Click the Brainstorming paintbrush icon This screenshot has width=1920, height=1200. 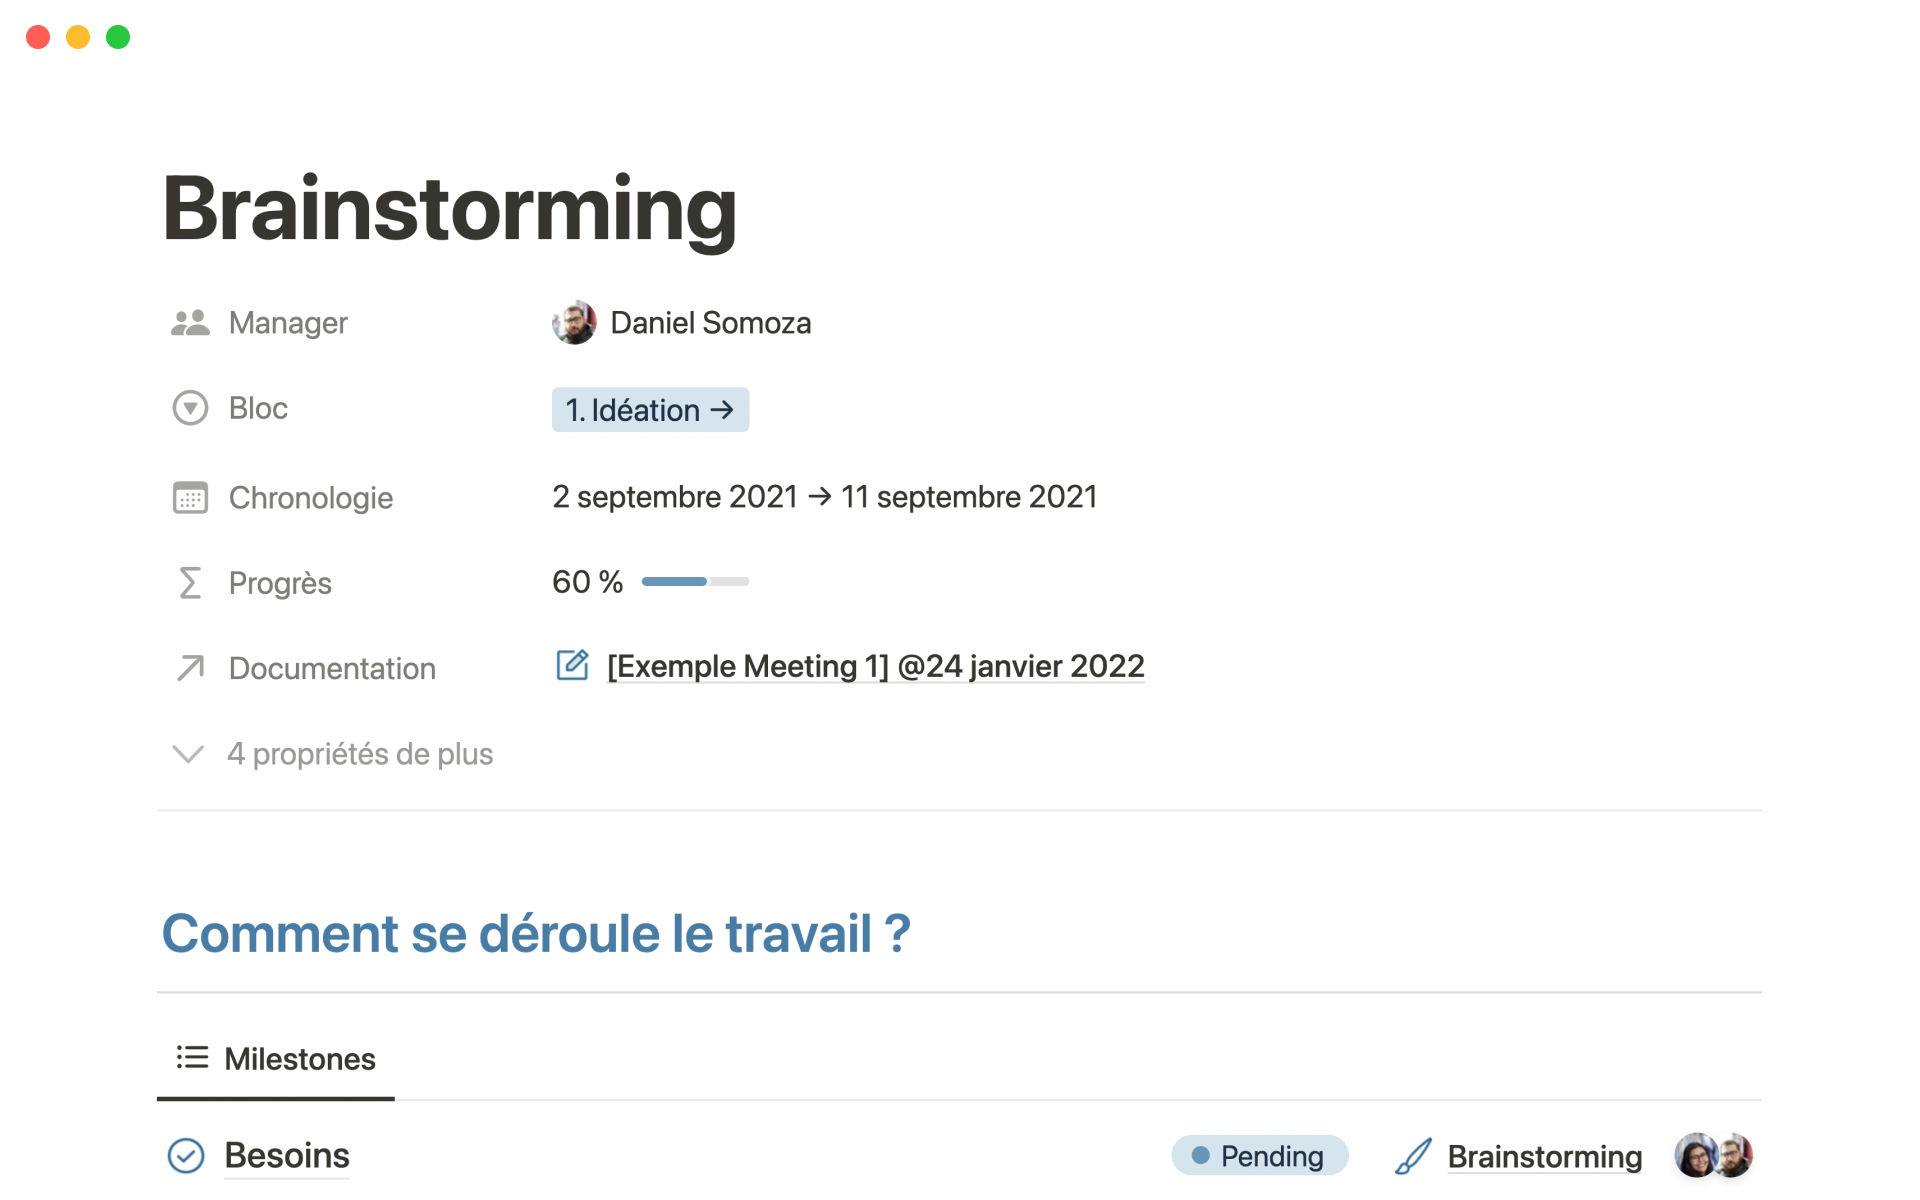[1413, 1157]
